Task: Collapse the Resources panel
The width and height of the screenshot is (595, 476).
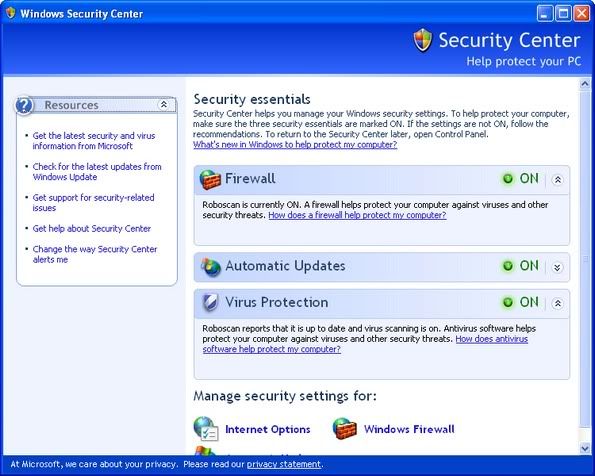Action: (164, 104)
